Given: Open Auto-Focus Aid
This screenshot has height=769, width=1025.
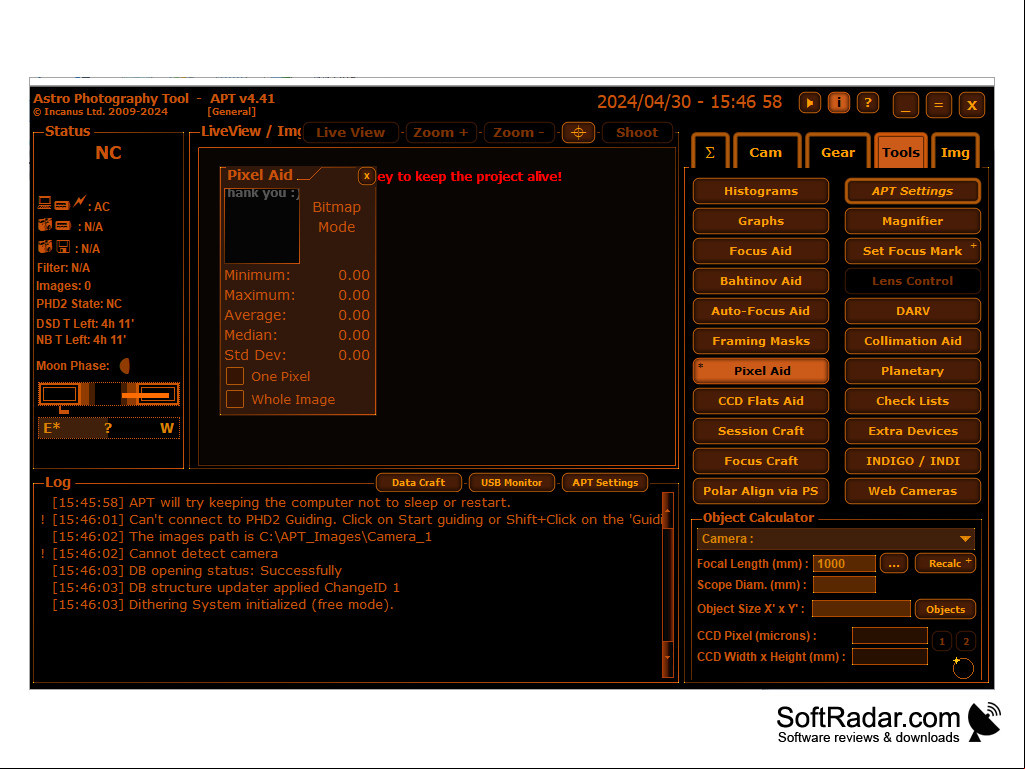Looking at the screenshot, I should tap(761, 311).
